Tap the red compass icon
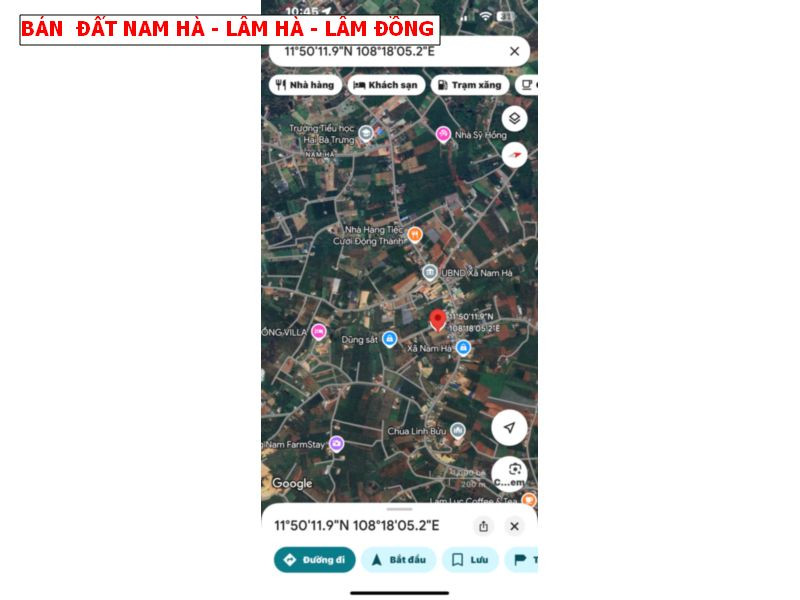This screenshot has width=800, height=600. [514, 155]
